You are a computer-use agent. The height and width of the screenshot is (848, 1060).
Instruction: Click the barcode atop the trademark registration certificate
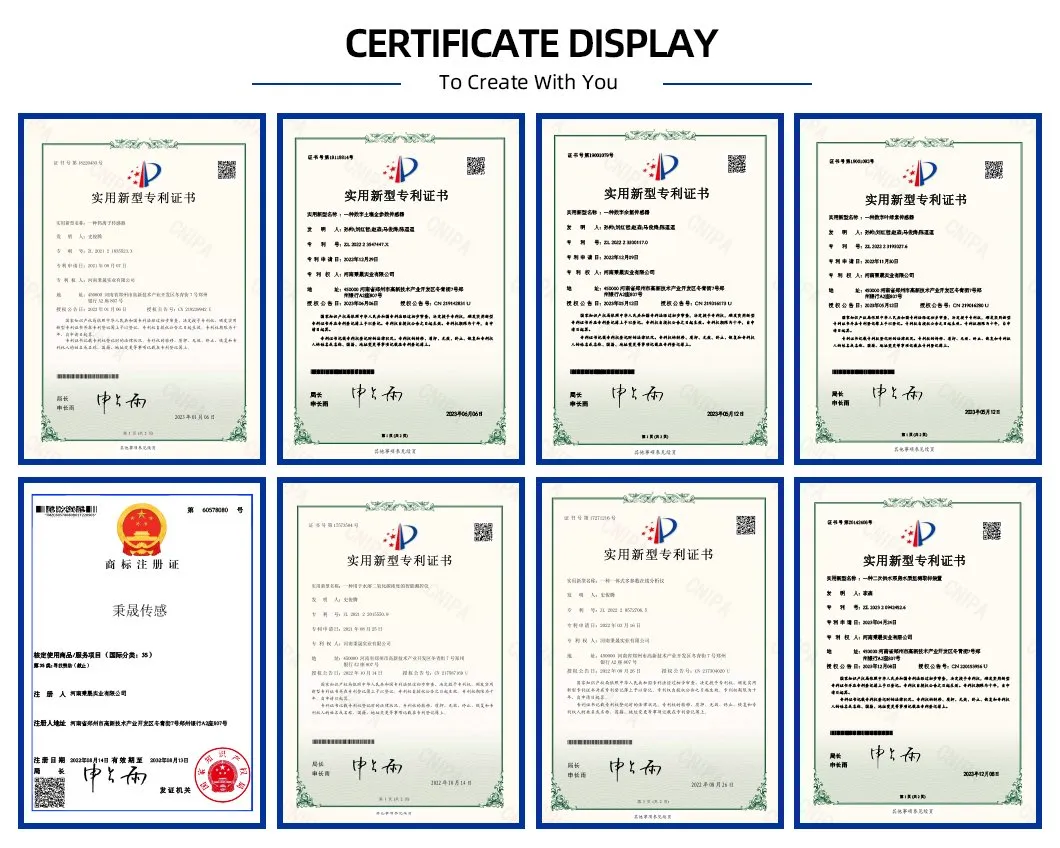tap(64, 510)
